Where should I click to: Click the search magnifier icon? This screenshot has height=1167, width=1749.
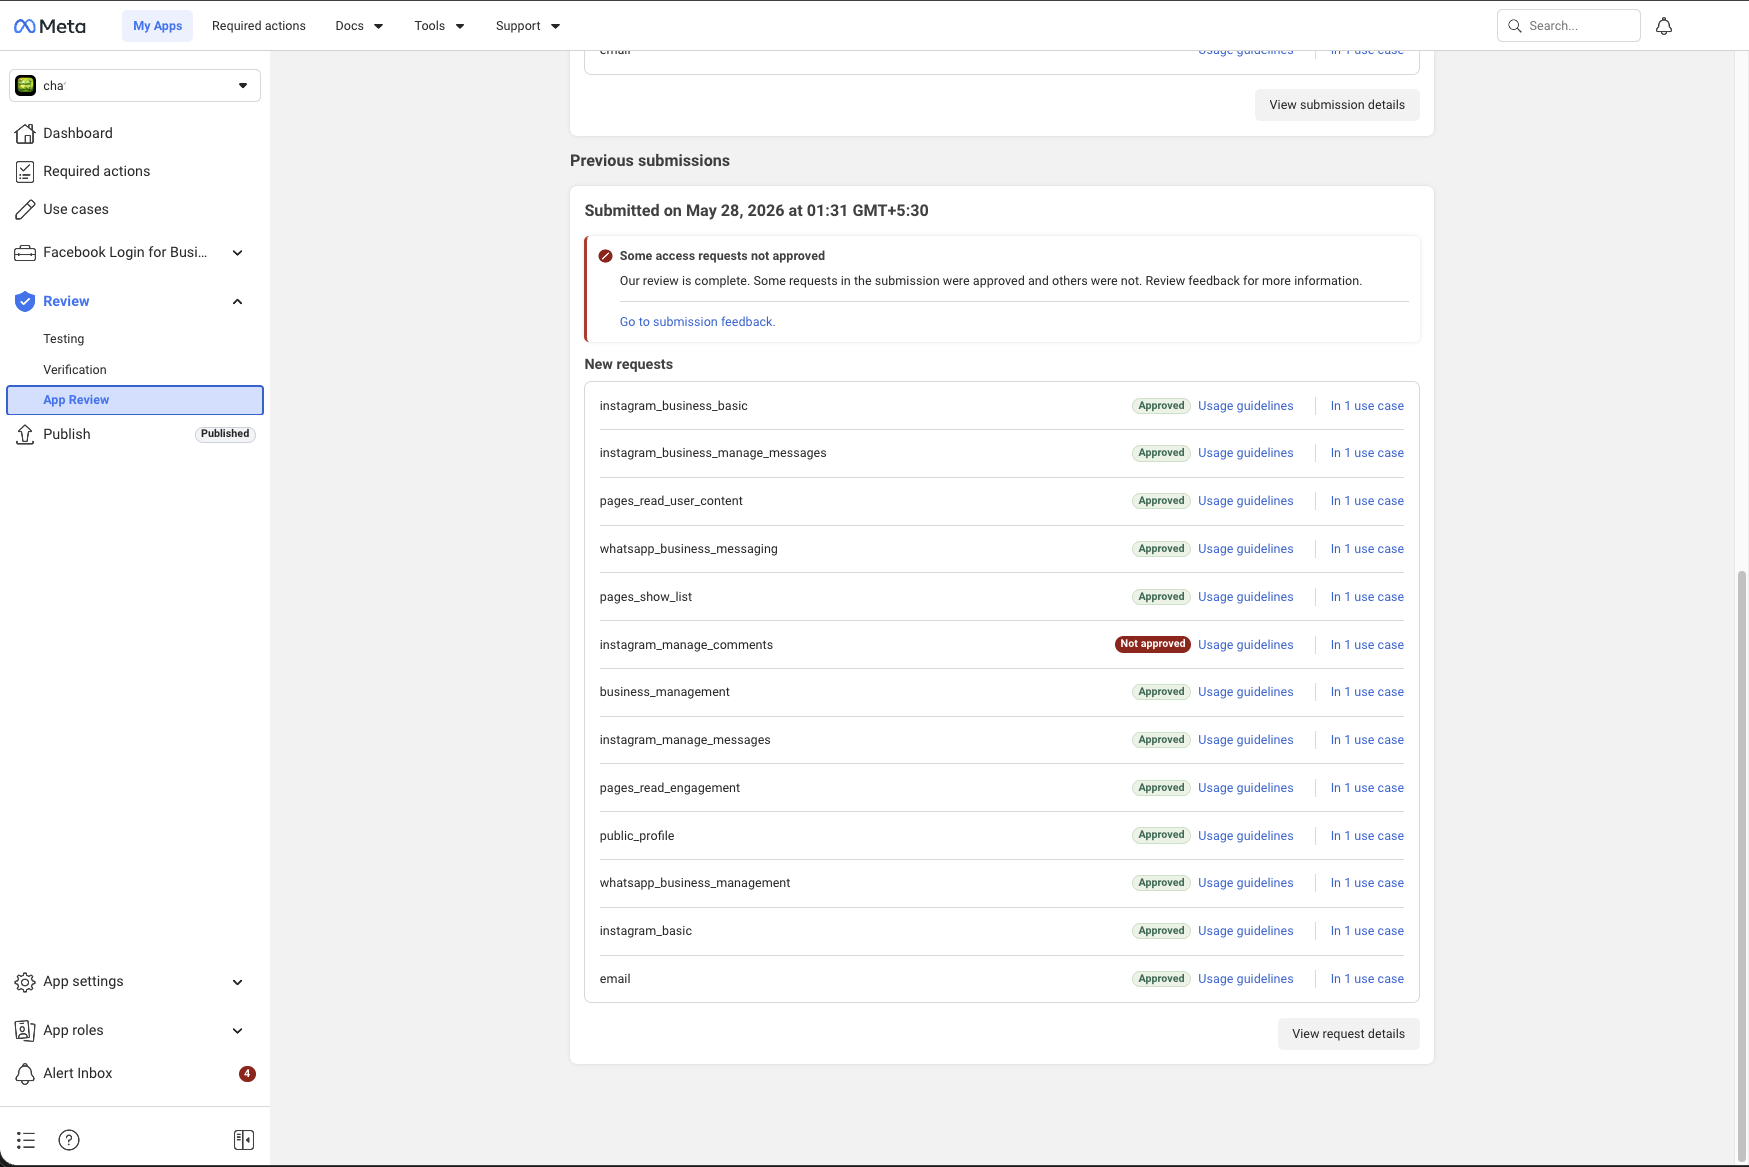(x=1515, y=26)
